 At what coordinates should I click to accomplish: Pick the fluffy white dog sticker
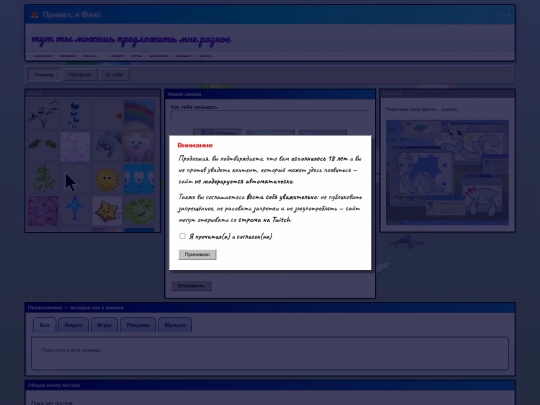[139, 146]
